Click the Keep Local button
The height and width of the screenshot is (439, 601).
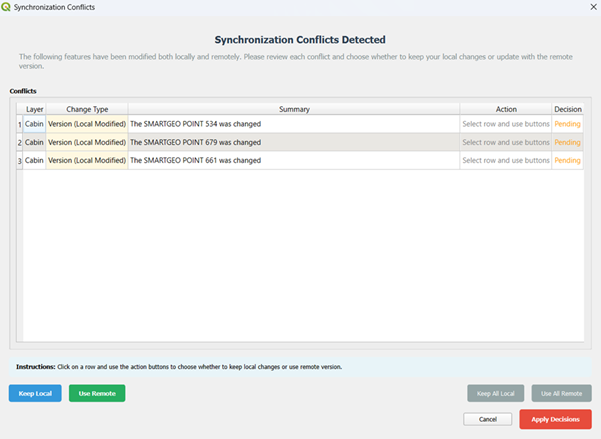pyautogui.click(x=35, y=394)
